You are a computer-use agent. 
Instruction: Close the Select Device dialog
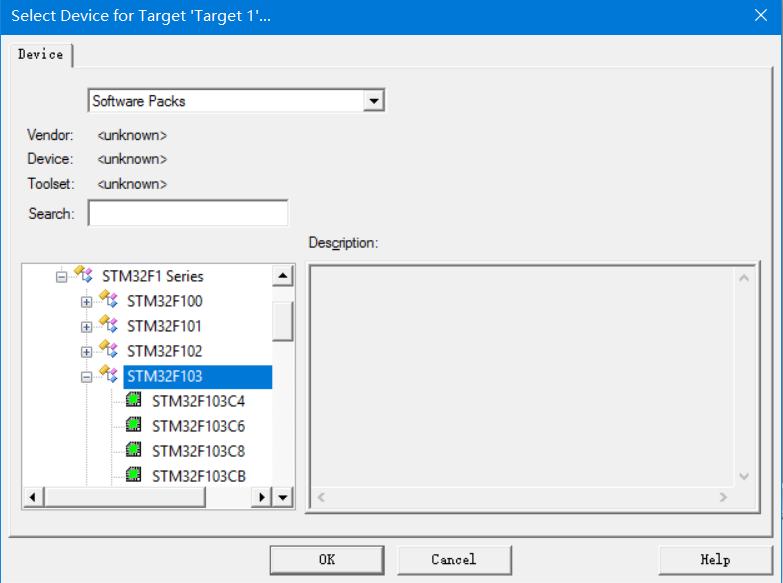[x=761, y=15]
